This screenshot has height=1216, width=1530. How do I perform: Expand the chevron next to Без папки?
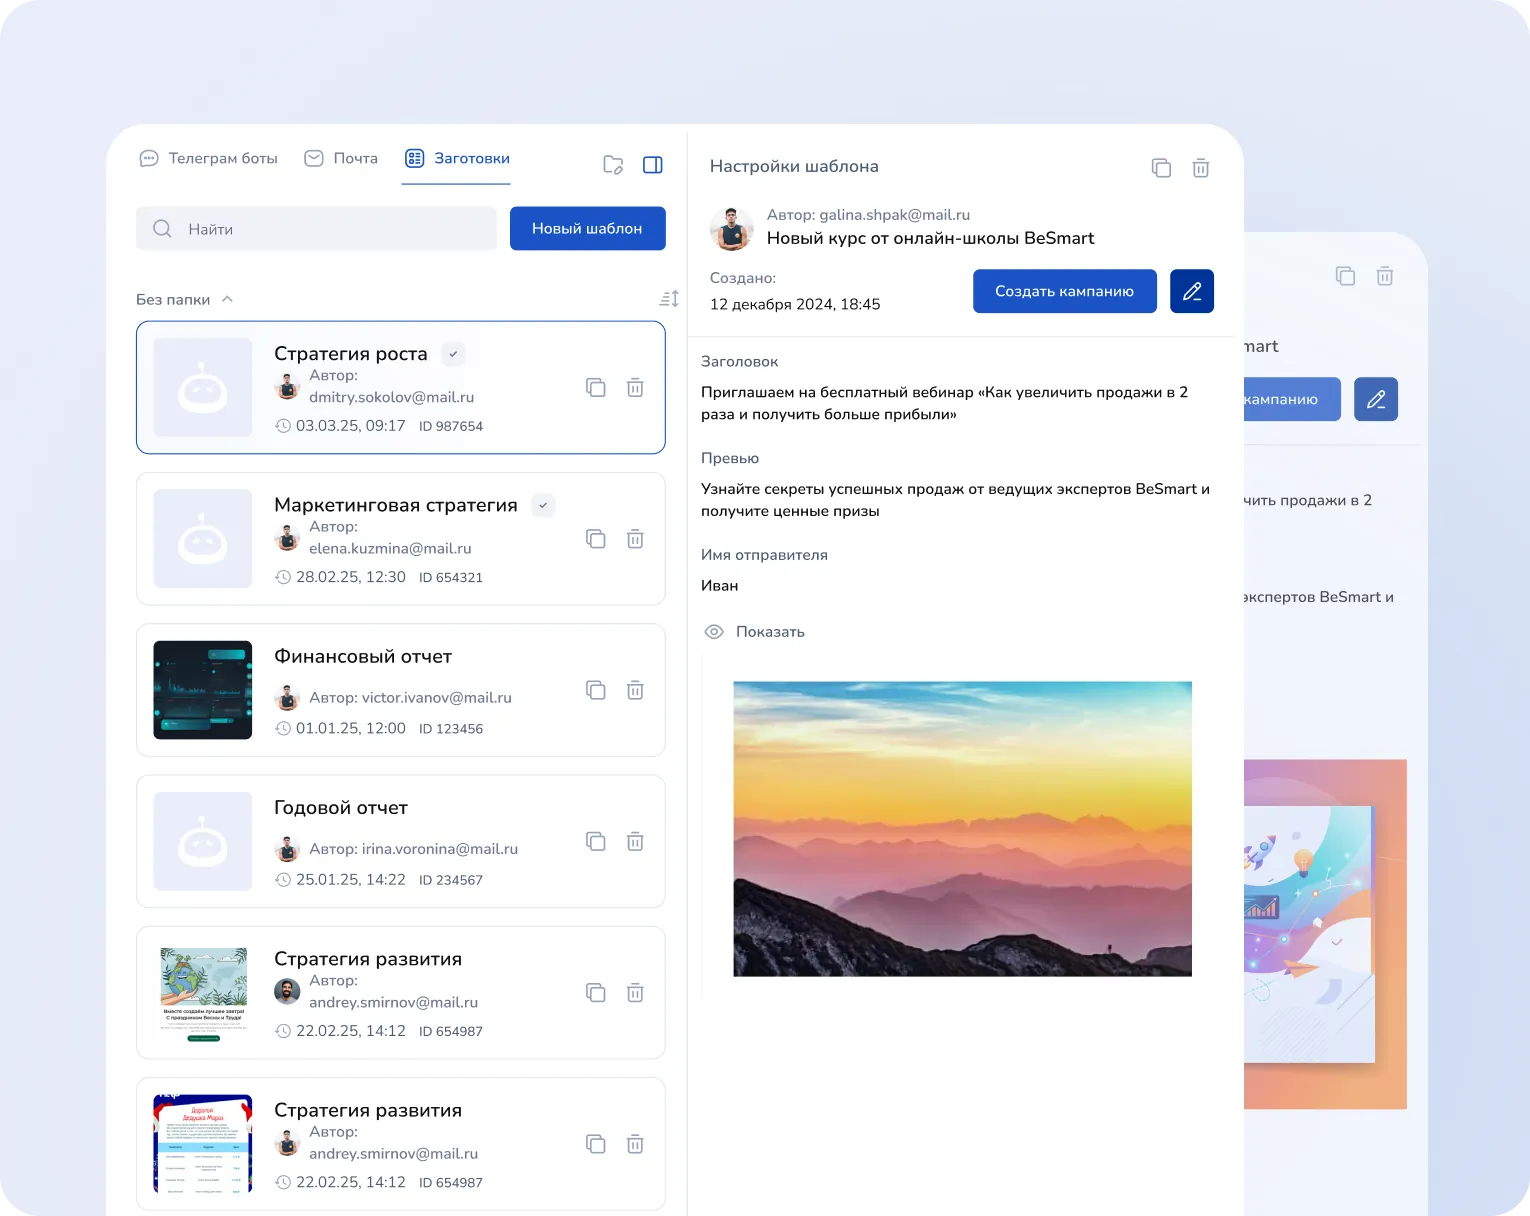click(227, 298)
